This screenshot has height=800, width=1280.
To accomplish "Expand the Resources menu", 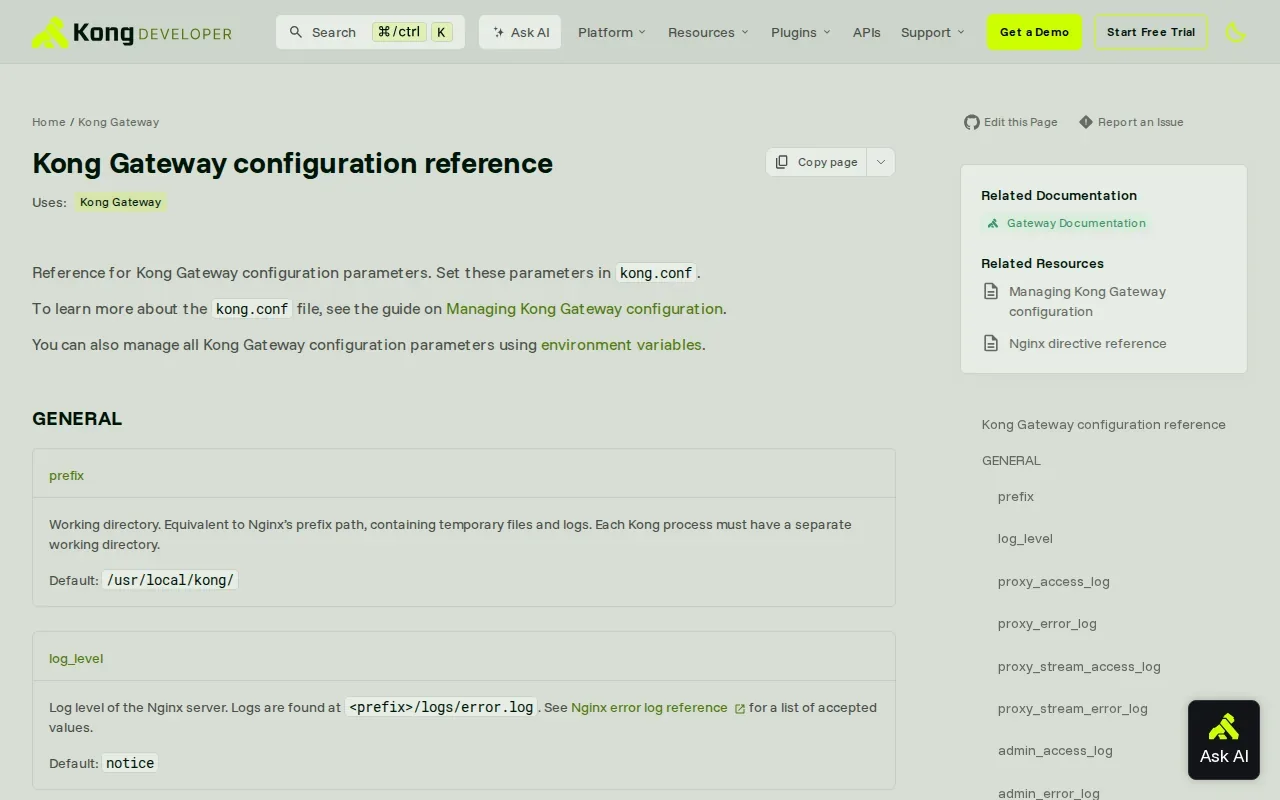I will click(x=708, y=32).
